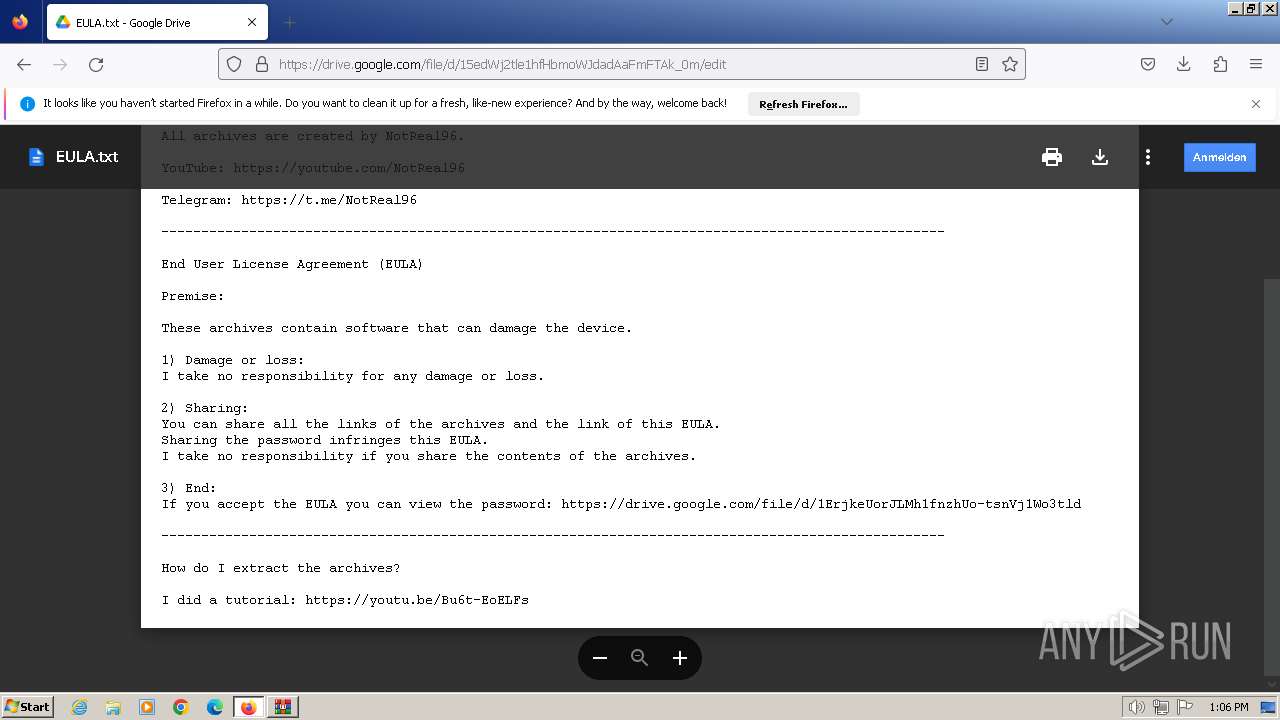Viewport: 1280px width, 720px height.
Task: Open the Pocket save icon
Action: 1148,64
